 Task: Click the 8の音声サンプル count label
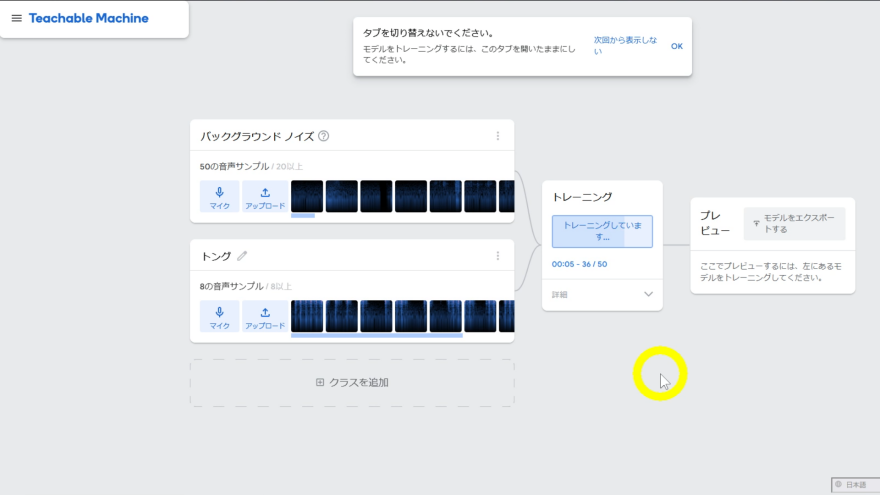click(231, 286)
